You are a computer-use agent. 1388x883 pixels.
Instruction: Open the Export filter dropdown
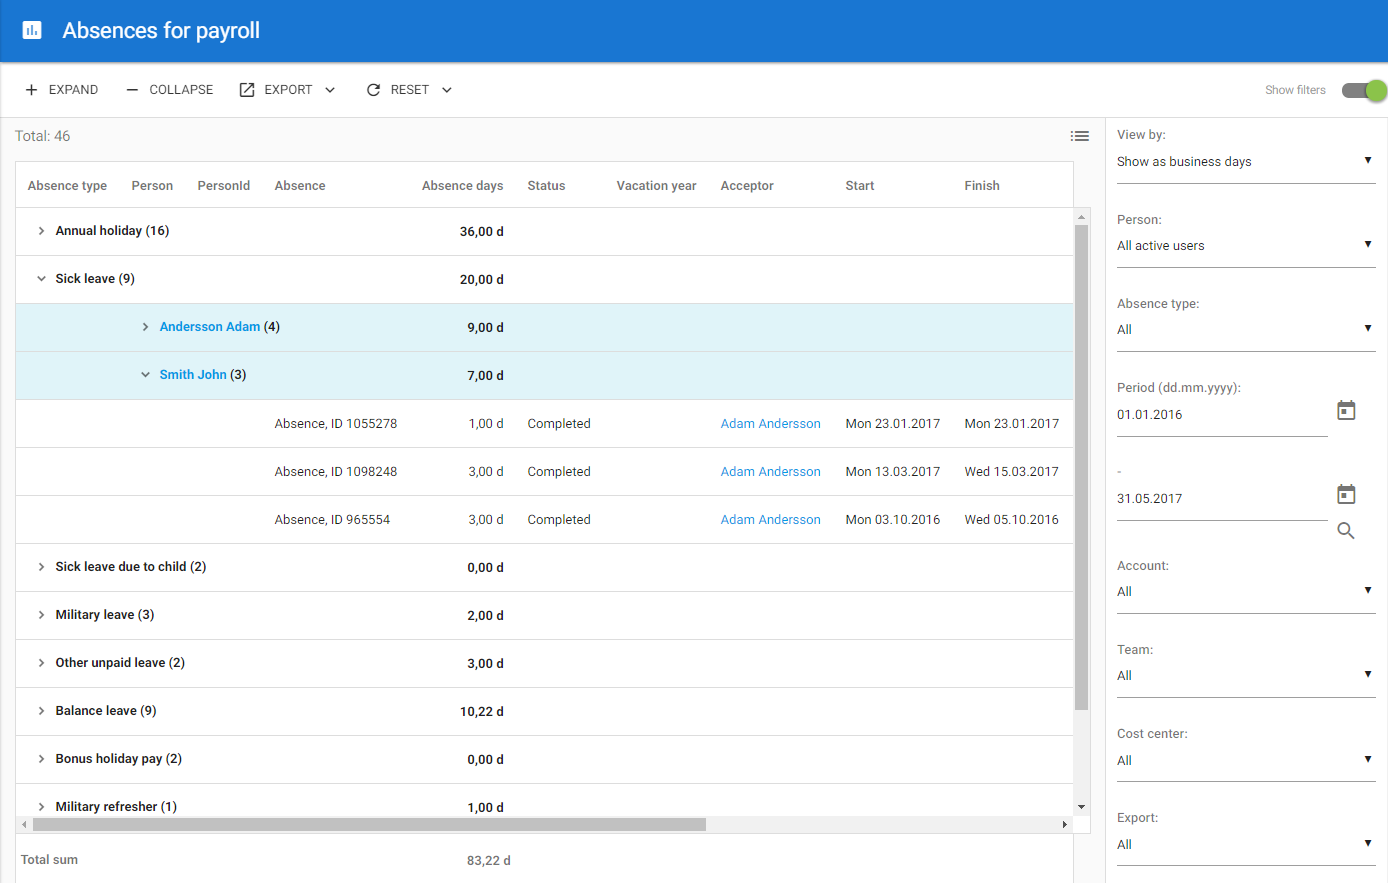coord(1246,845)
